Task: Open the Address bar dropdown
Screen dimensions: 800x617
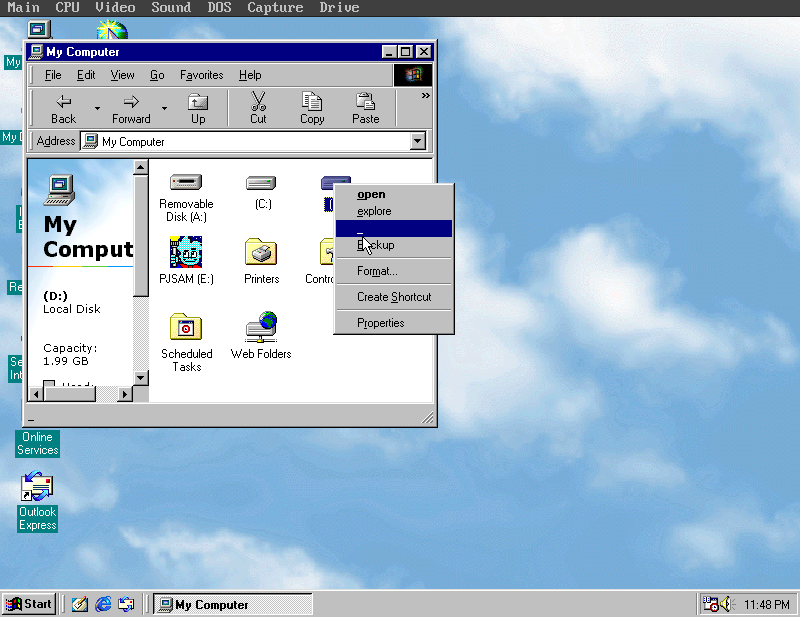Action: 419,141
